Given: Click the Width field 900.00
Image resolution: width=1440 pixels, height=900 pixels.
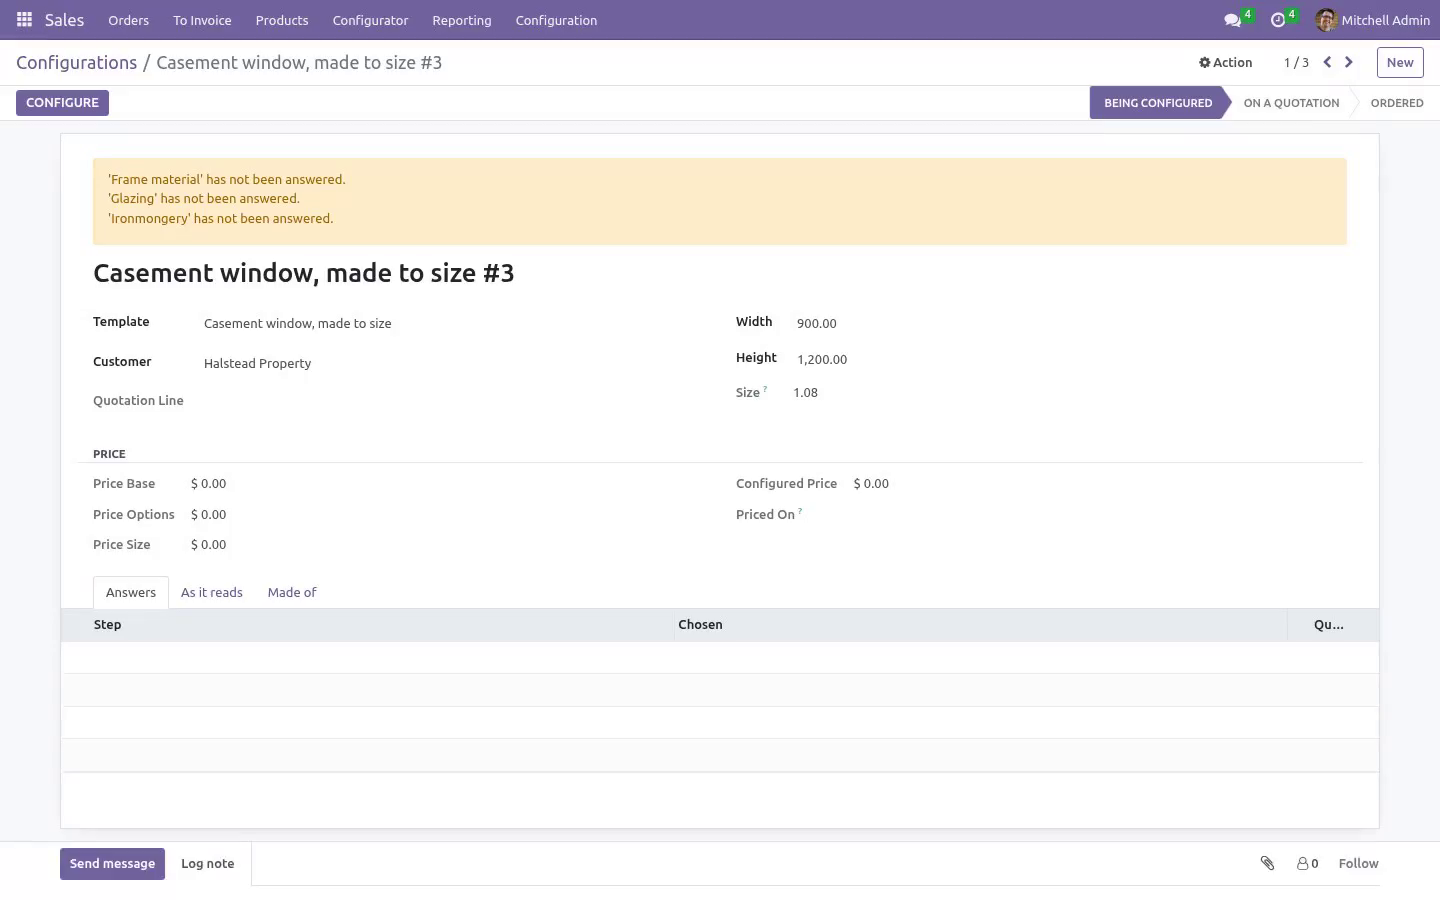Looking at the screenshot, I should (817, 323).
